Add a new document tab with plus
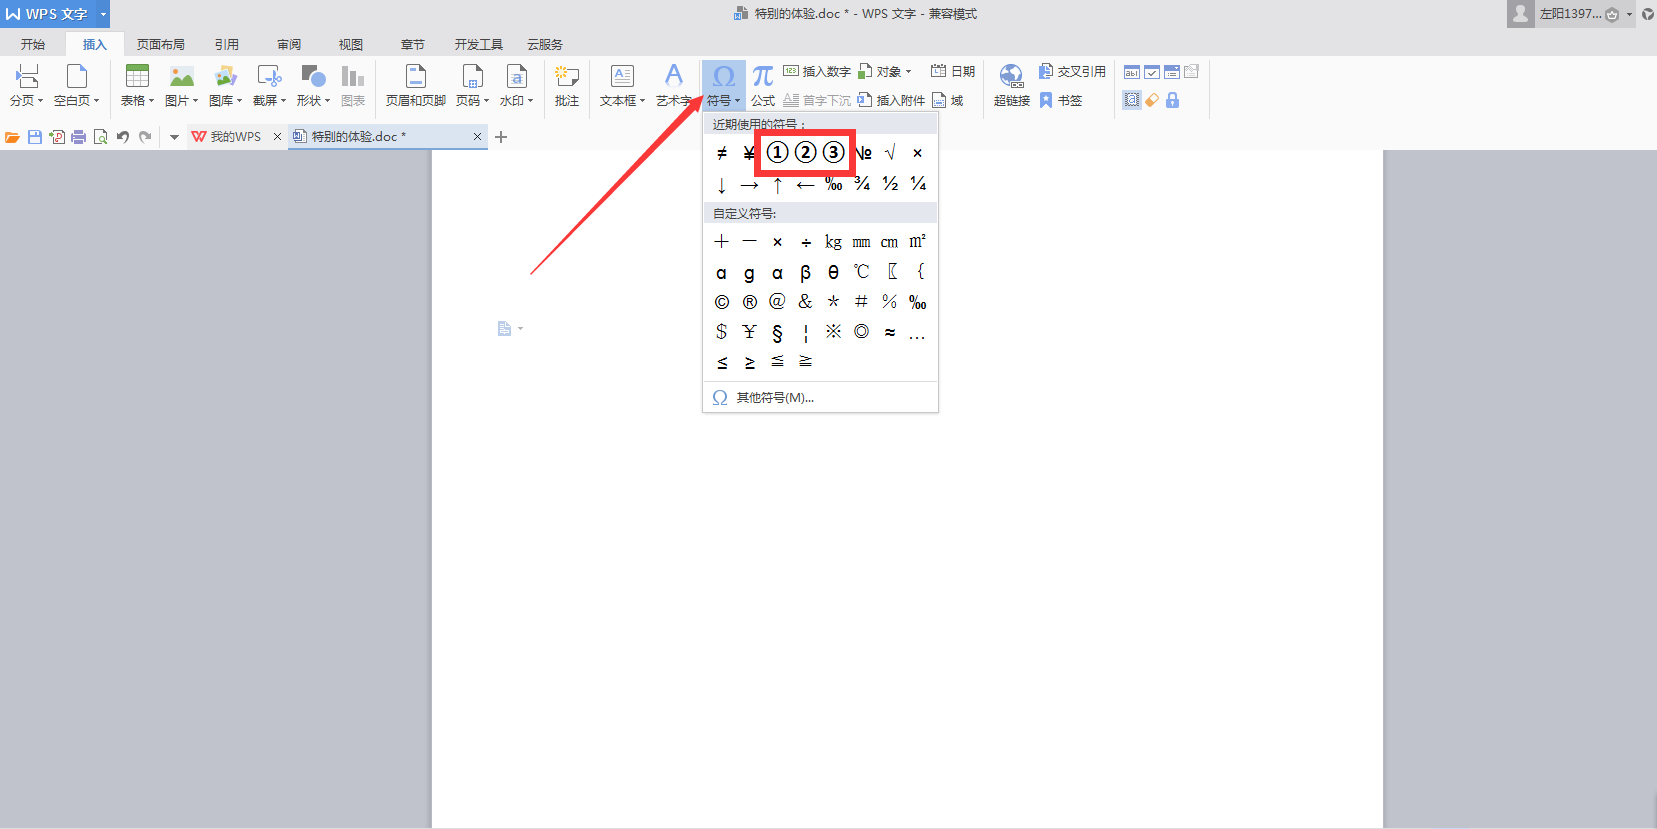This screenshot has width=1657, height=829. (x=501, y=137)
